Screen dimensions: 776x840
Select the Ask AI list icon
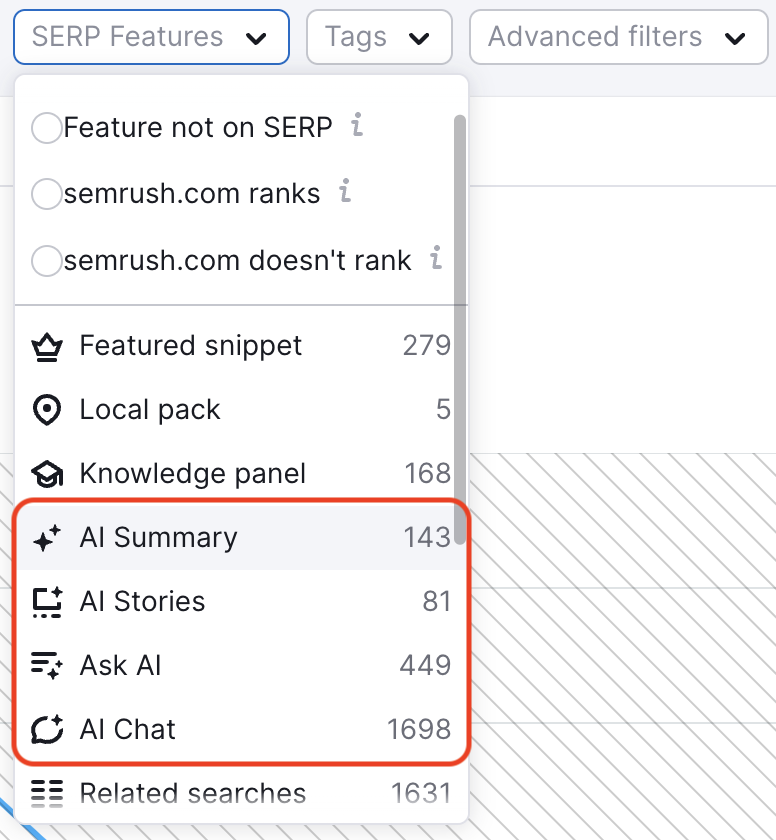pyautogui.click(x=45, y=665)
